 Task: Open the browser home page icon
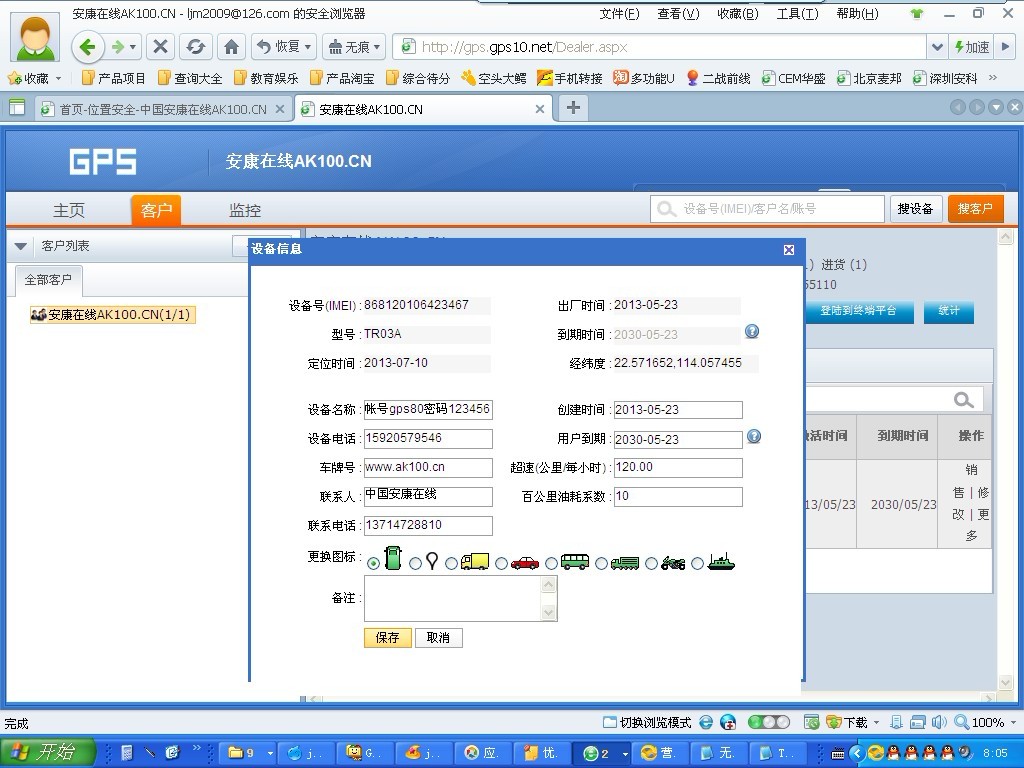click(231, 47)
